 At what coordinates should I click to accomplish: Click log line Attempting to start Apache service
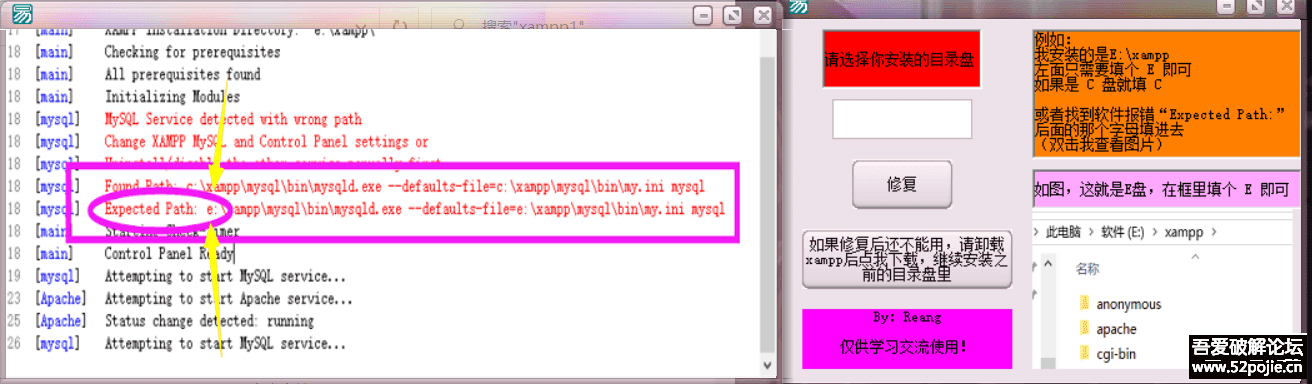click(x=228, y=299)
